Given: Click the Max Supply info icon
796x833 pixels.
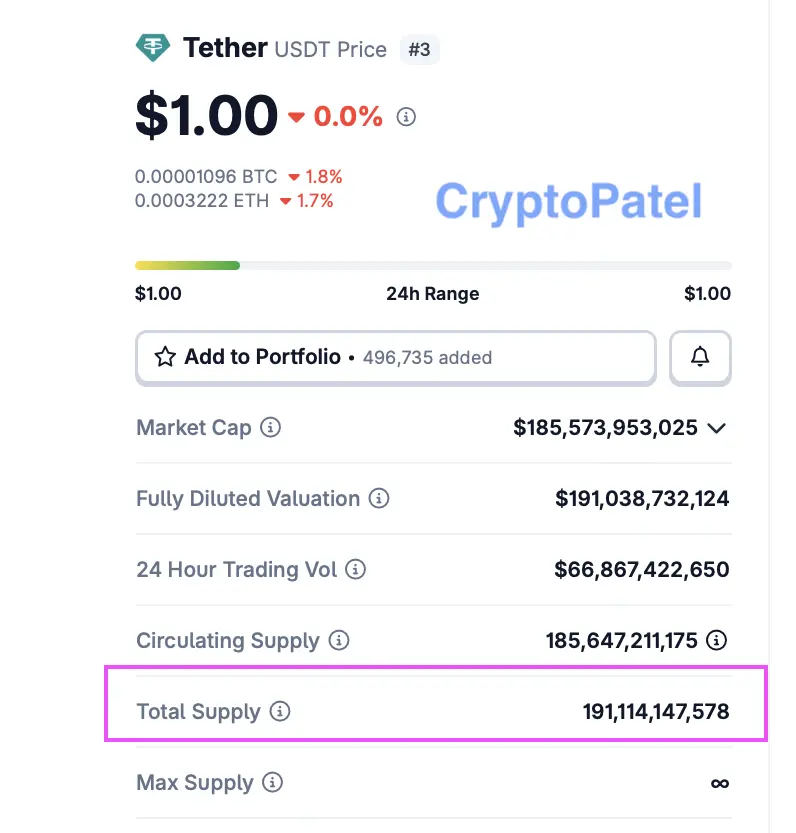Looking at the screenshot, I should coord(273,783).
